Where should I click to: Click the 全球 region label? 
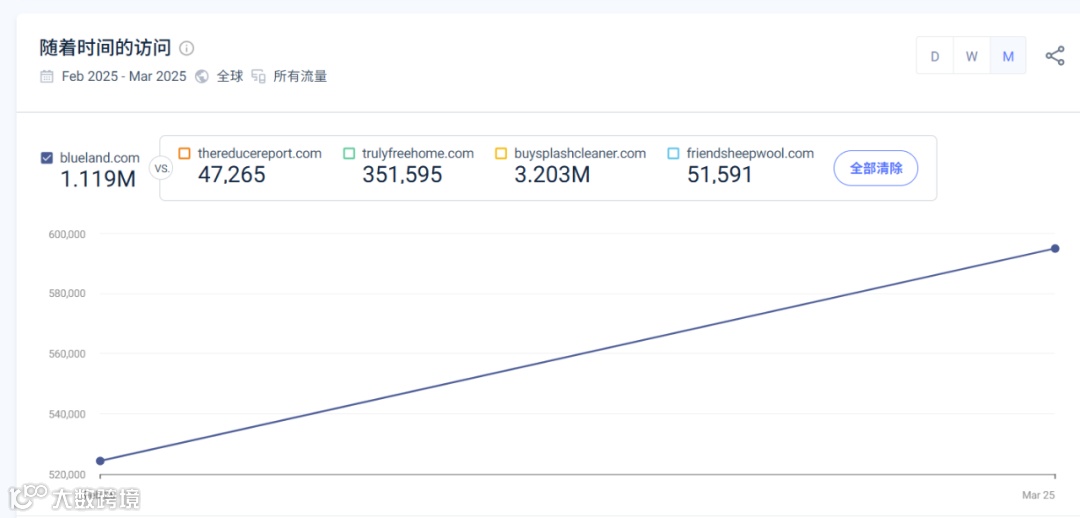(230, 76)
